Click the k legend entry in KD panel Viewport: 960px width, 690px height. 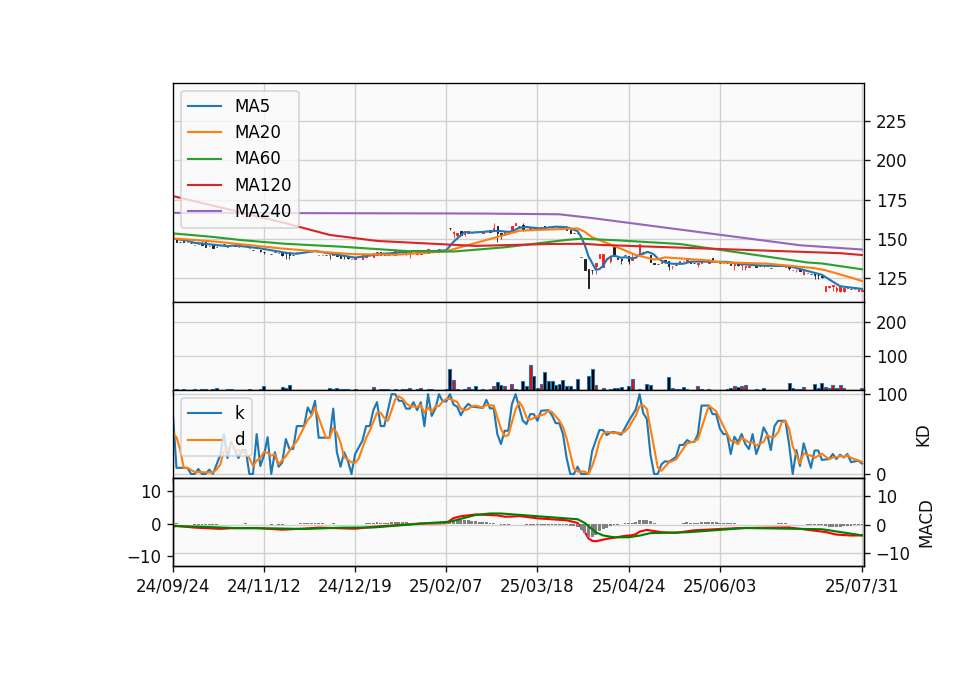pyautogui.click(x=239, y=413)
